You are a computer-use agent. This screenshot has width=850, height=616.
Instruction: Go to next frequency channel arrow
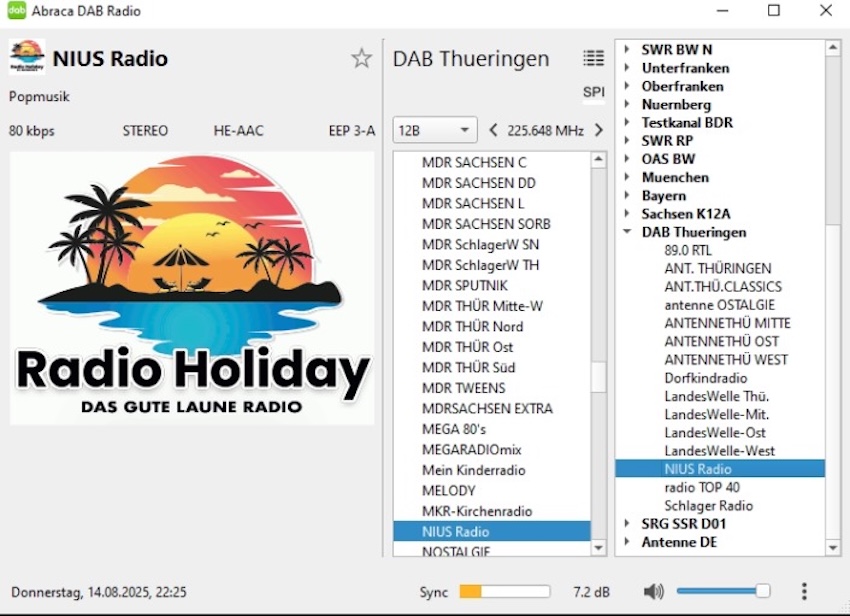pyautogui.click(x=598, y=130)
